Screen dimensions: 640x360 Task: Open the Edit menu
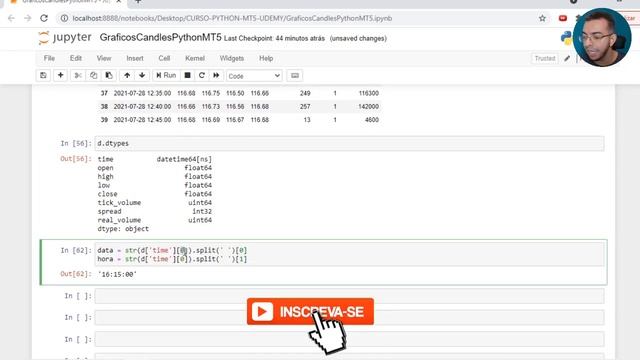(x=76, y=58)
